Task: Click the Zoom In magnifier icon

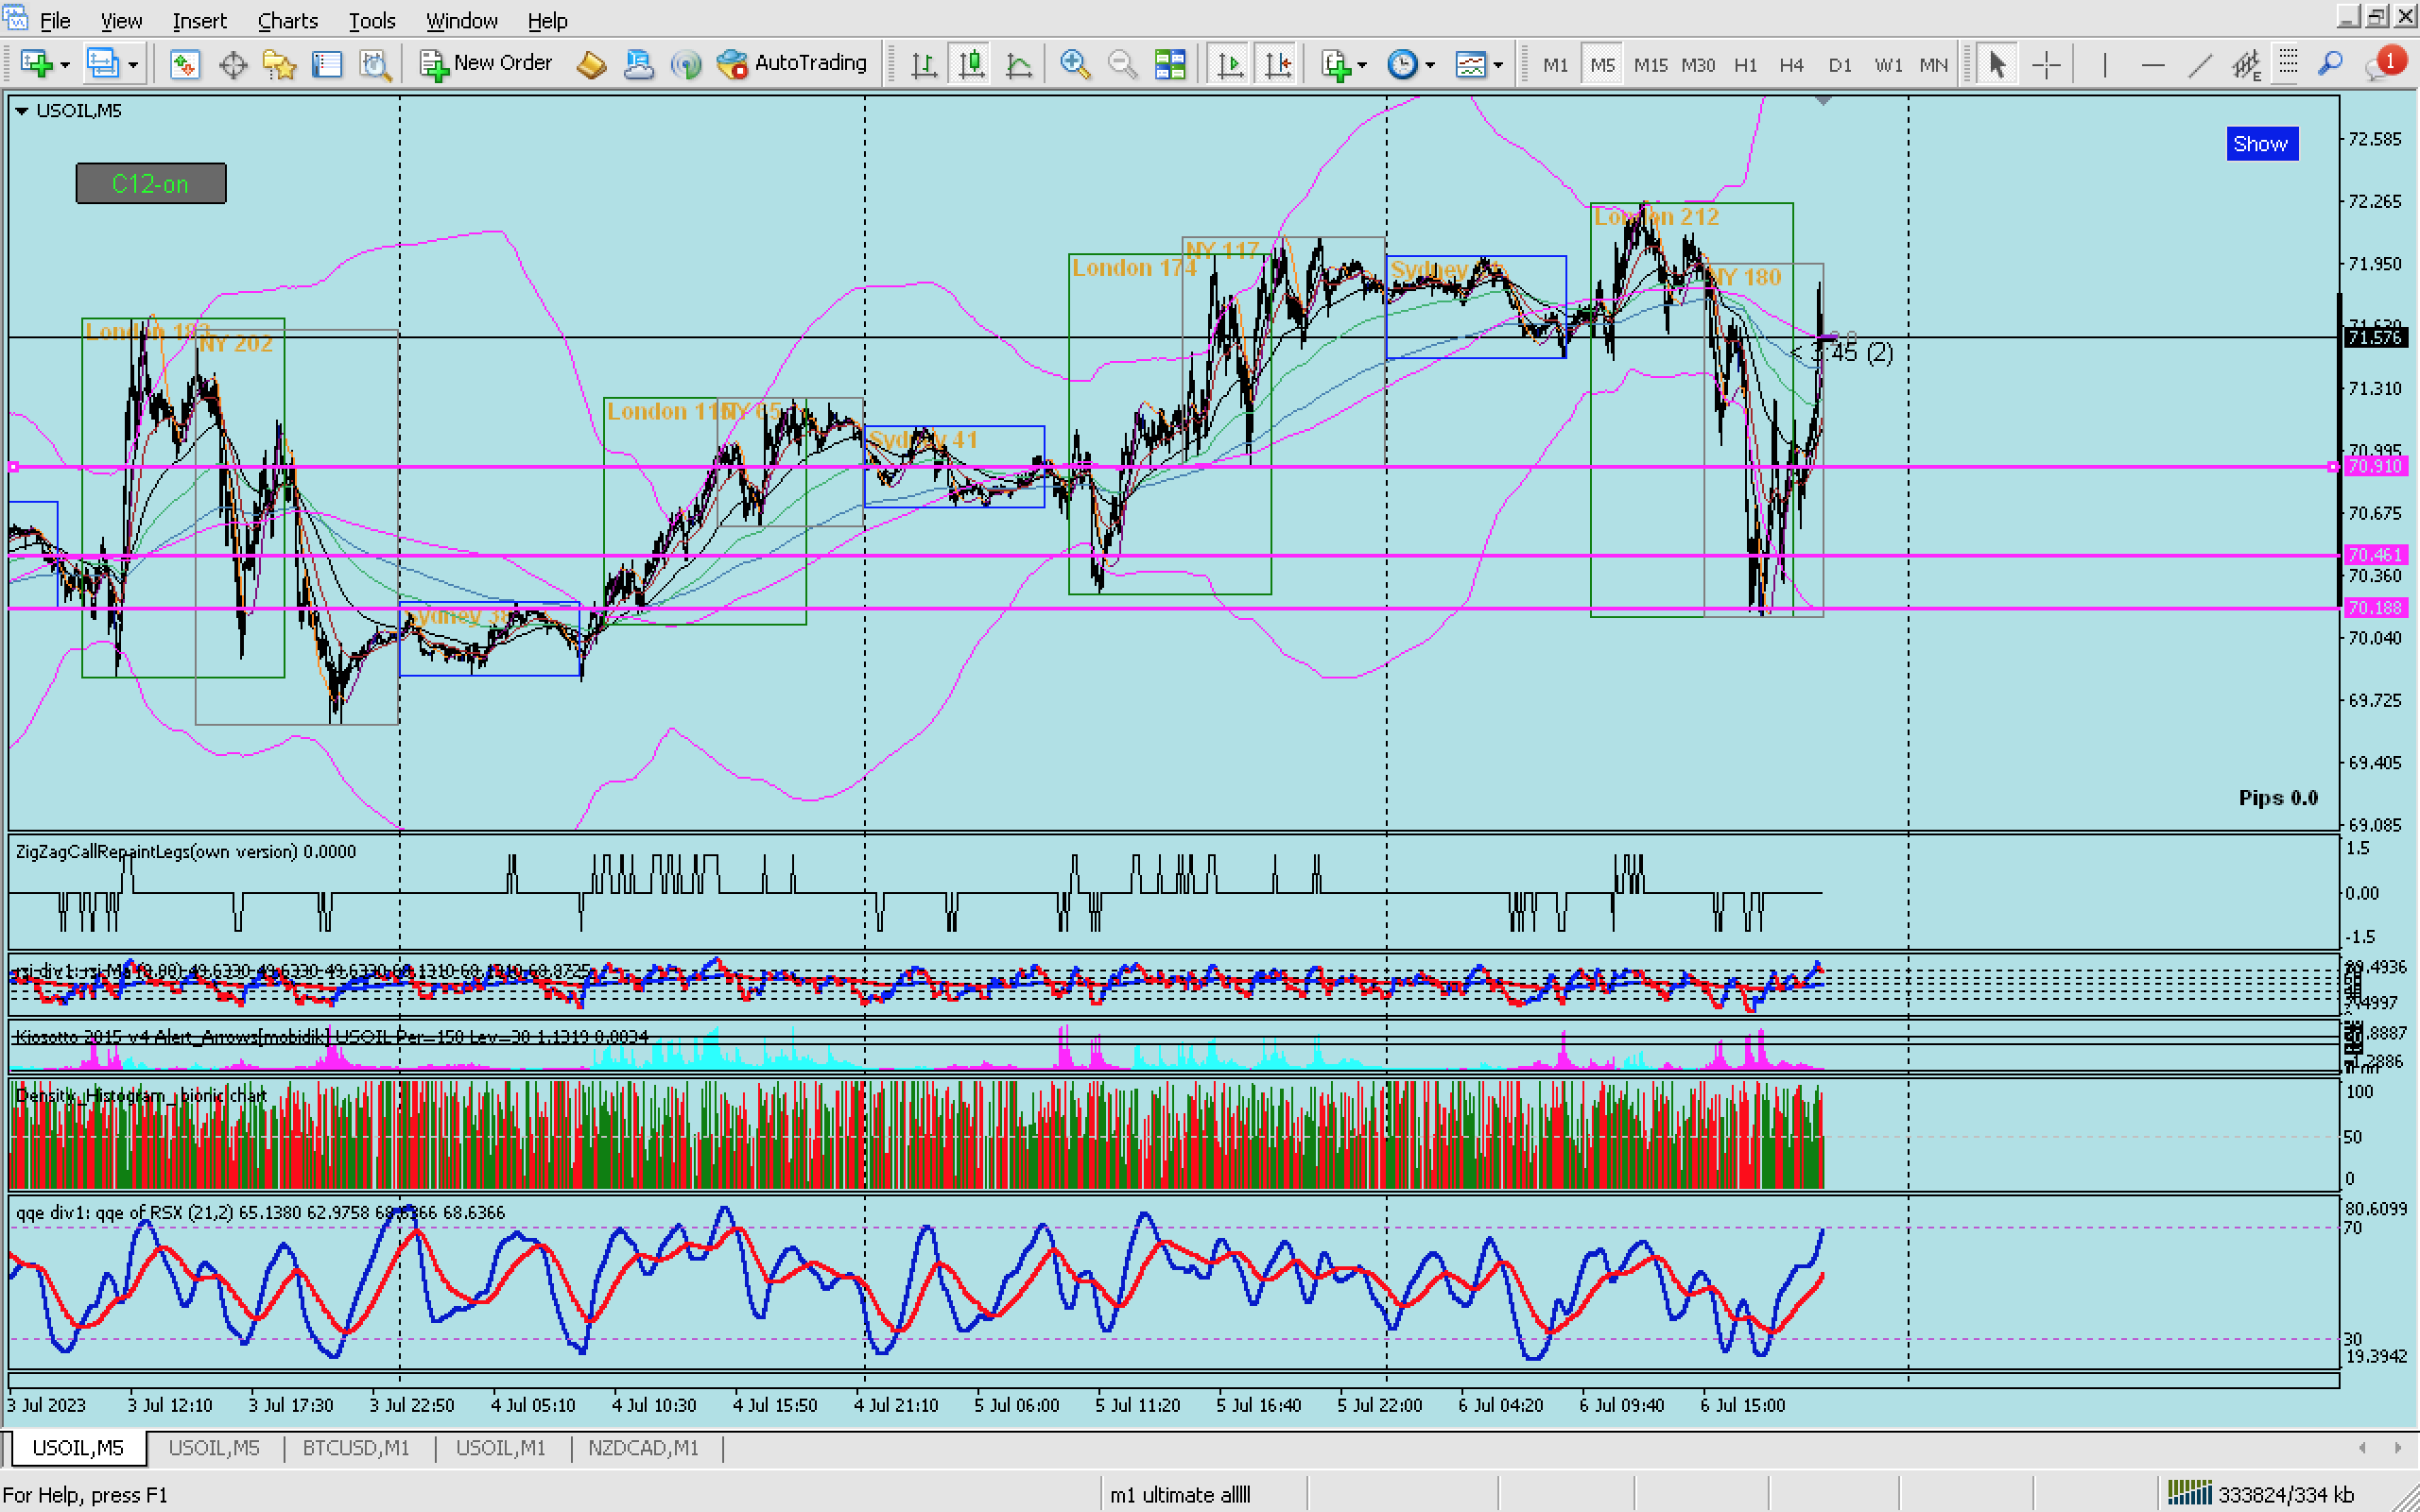Action: click(1074, 65)
